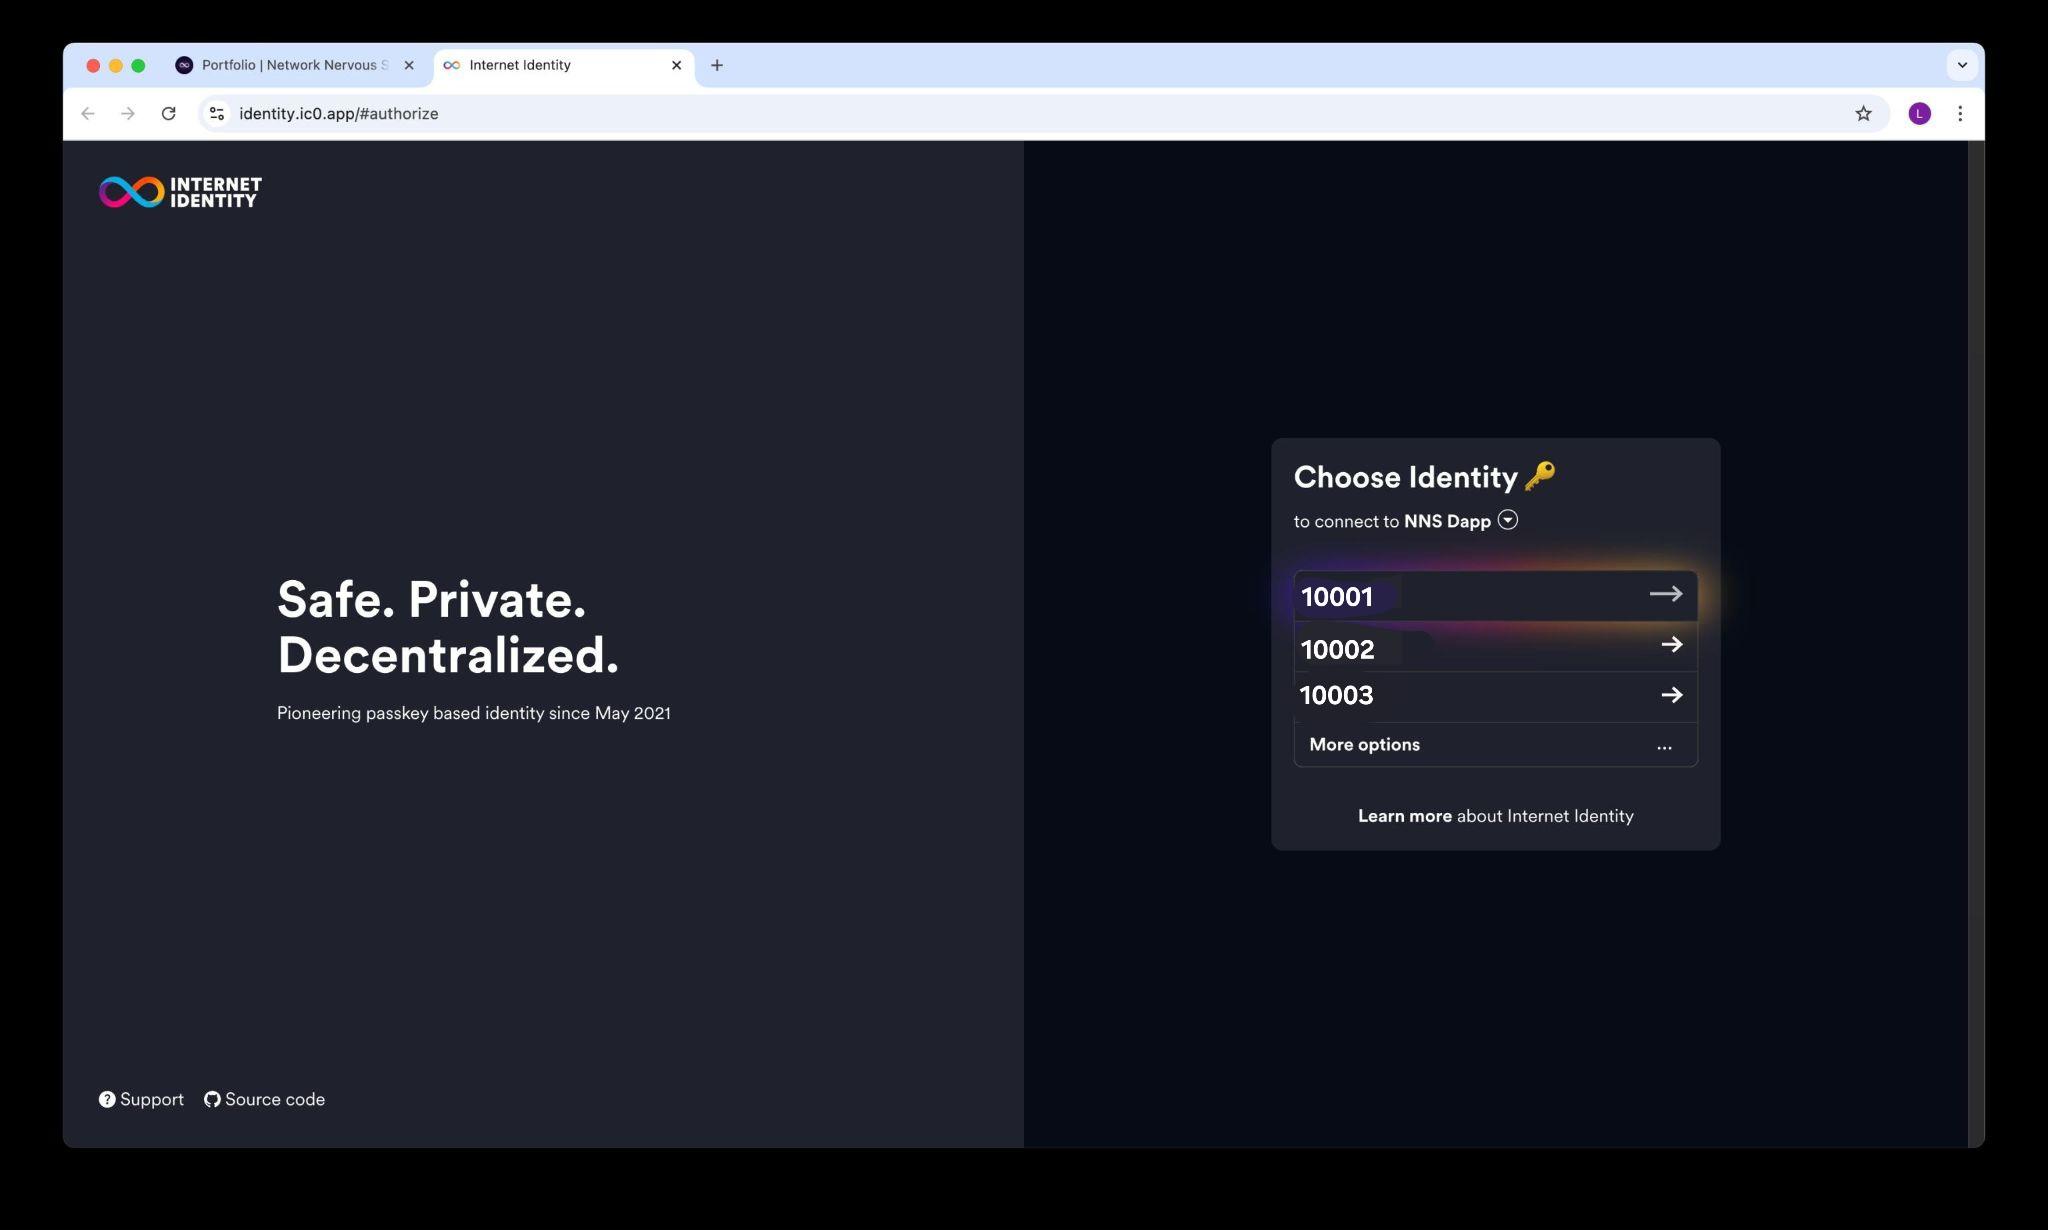Bookmark this page with the star
This screenshot has height=1230, width=2048.
tap(1863, 113)
